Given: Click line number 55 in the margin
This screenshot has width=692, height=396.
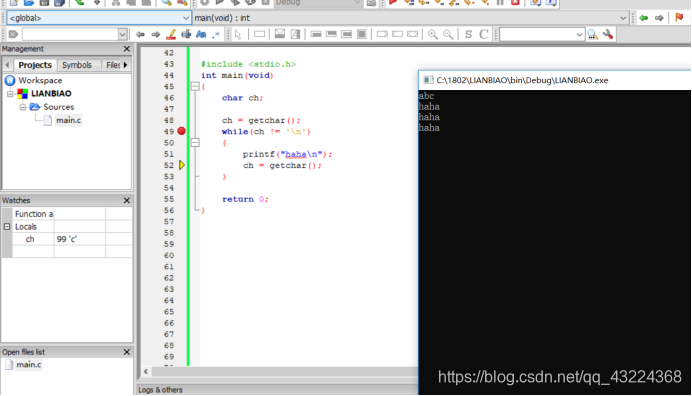Looking at the screenshot, I should (x=169, y=199).
